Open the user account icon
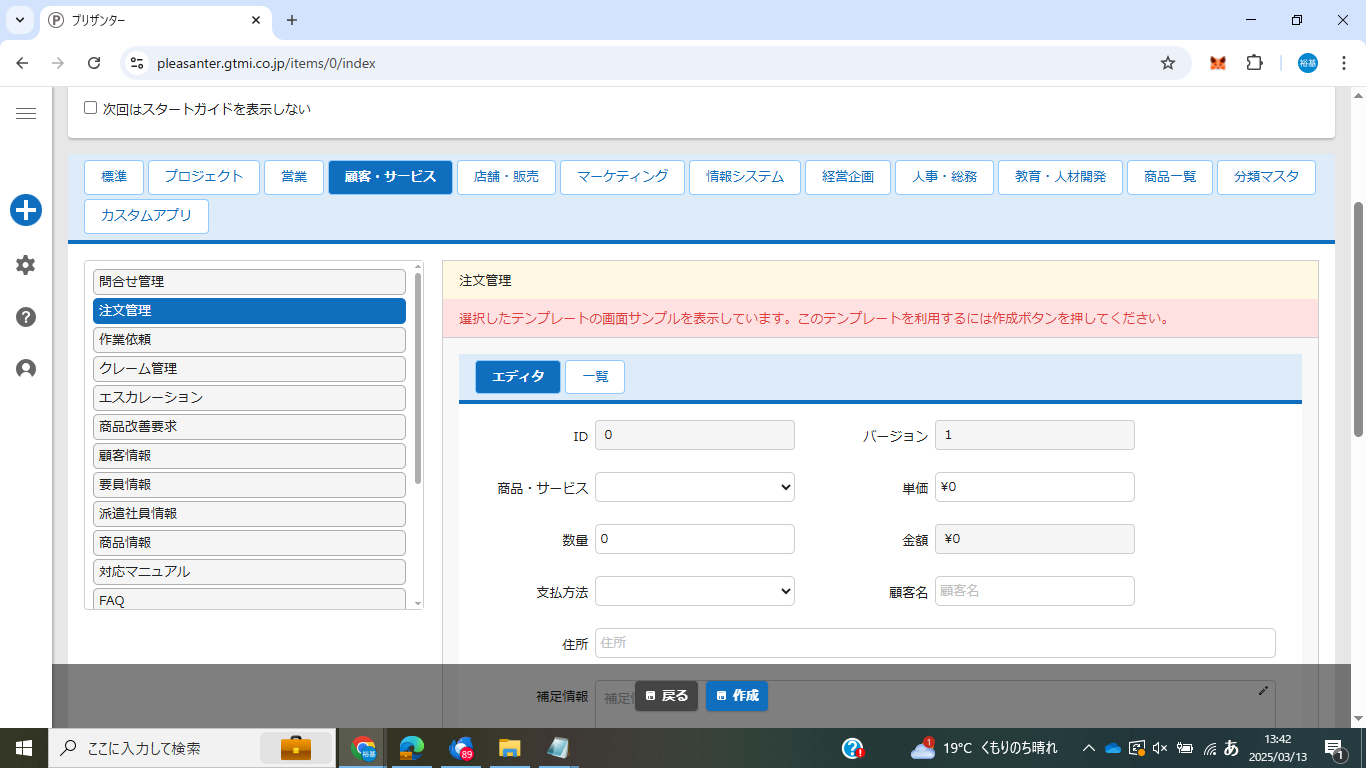The width and height of the screenshot is (1366, 768). point(26,369)
